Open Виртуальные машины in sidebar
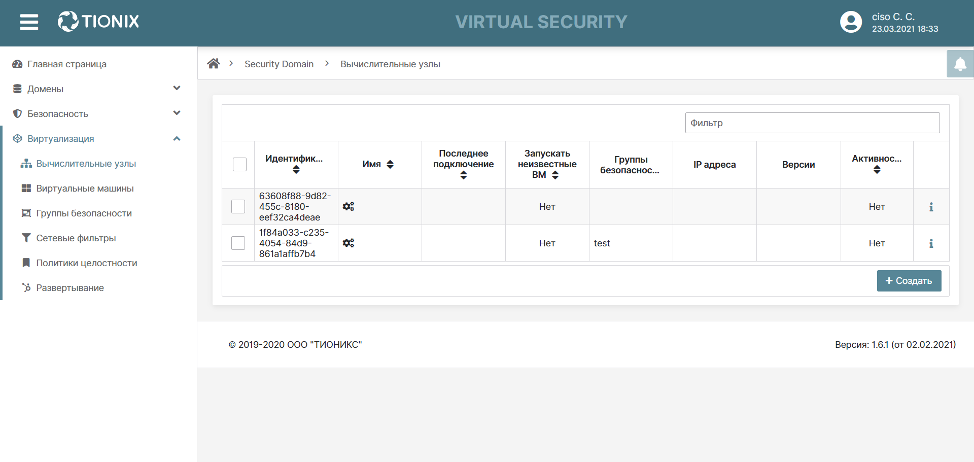The width and height of the screenshot is (974, 462). [84, 188]
